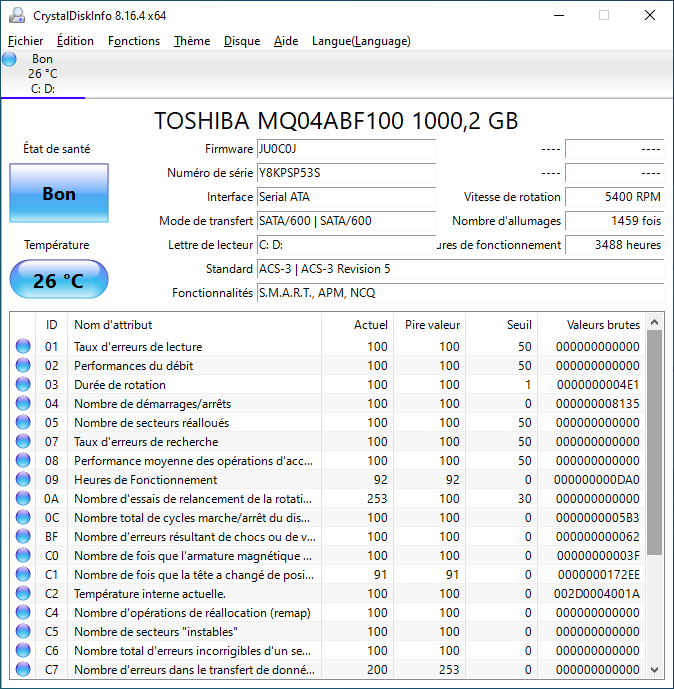Open the Thème menu

point(192,41)
